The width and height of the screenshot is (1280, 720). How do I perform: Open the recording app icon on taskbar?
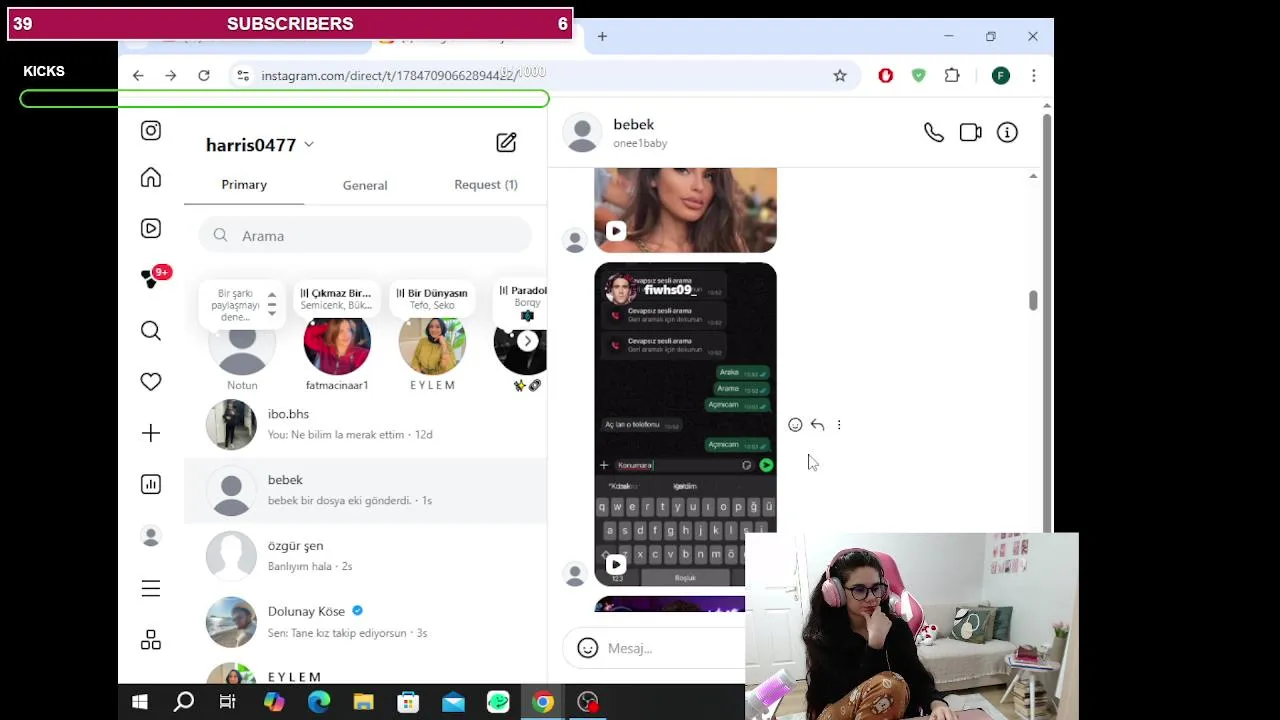coord(588,702)
